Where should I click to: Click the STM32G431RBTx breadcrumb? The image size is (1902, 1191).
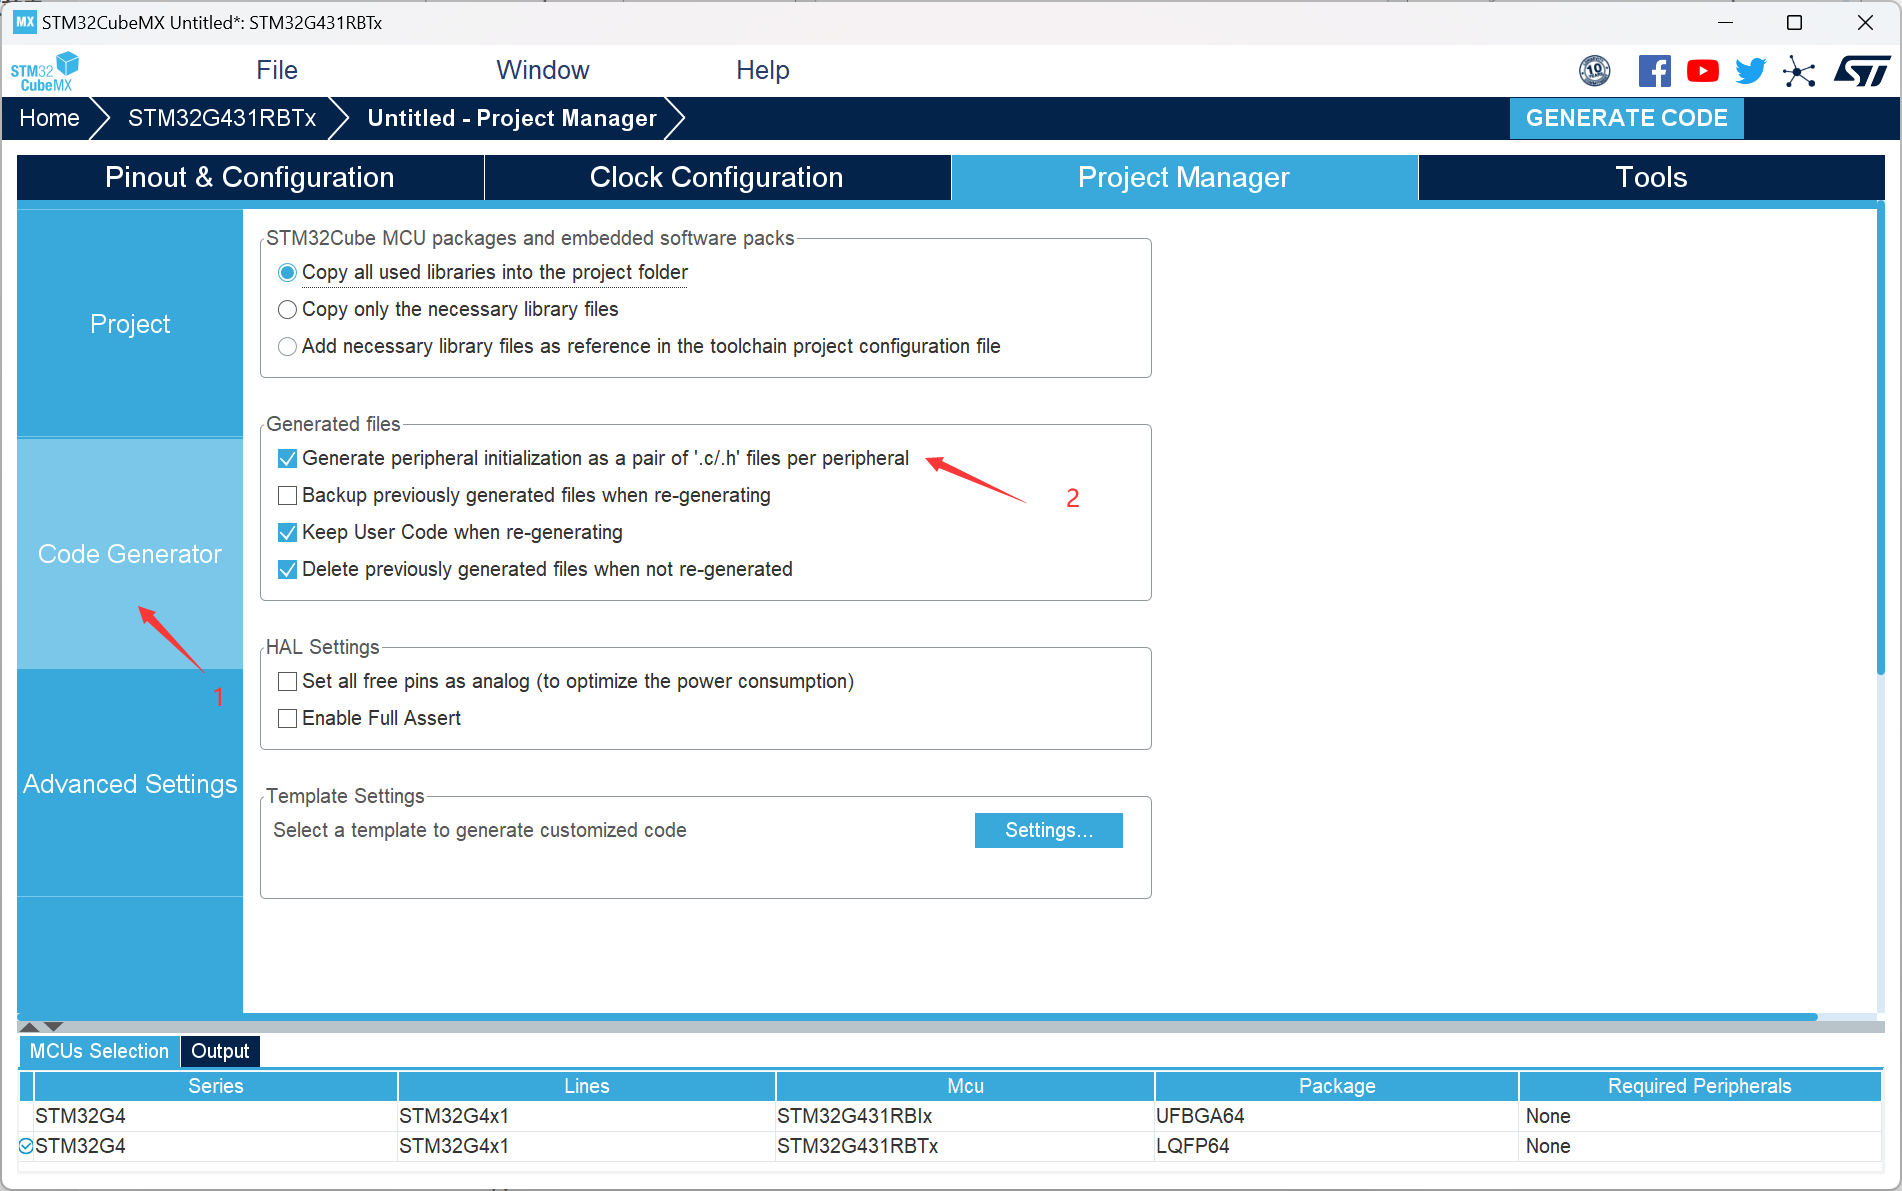tap(222, 118)
